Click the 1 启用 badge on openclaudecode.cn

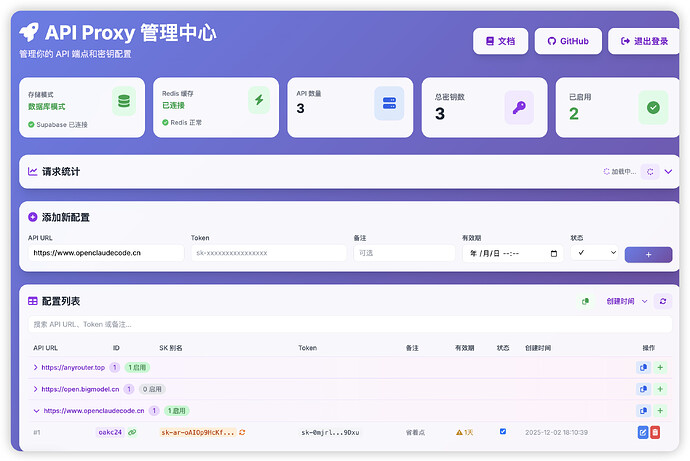coord(176,410)
